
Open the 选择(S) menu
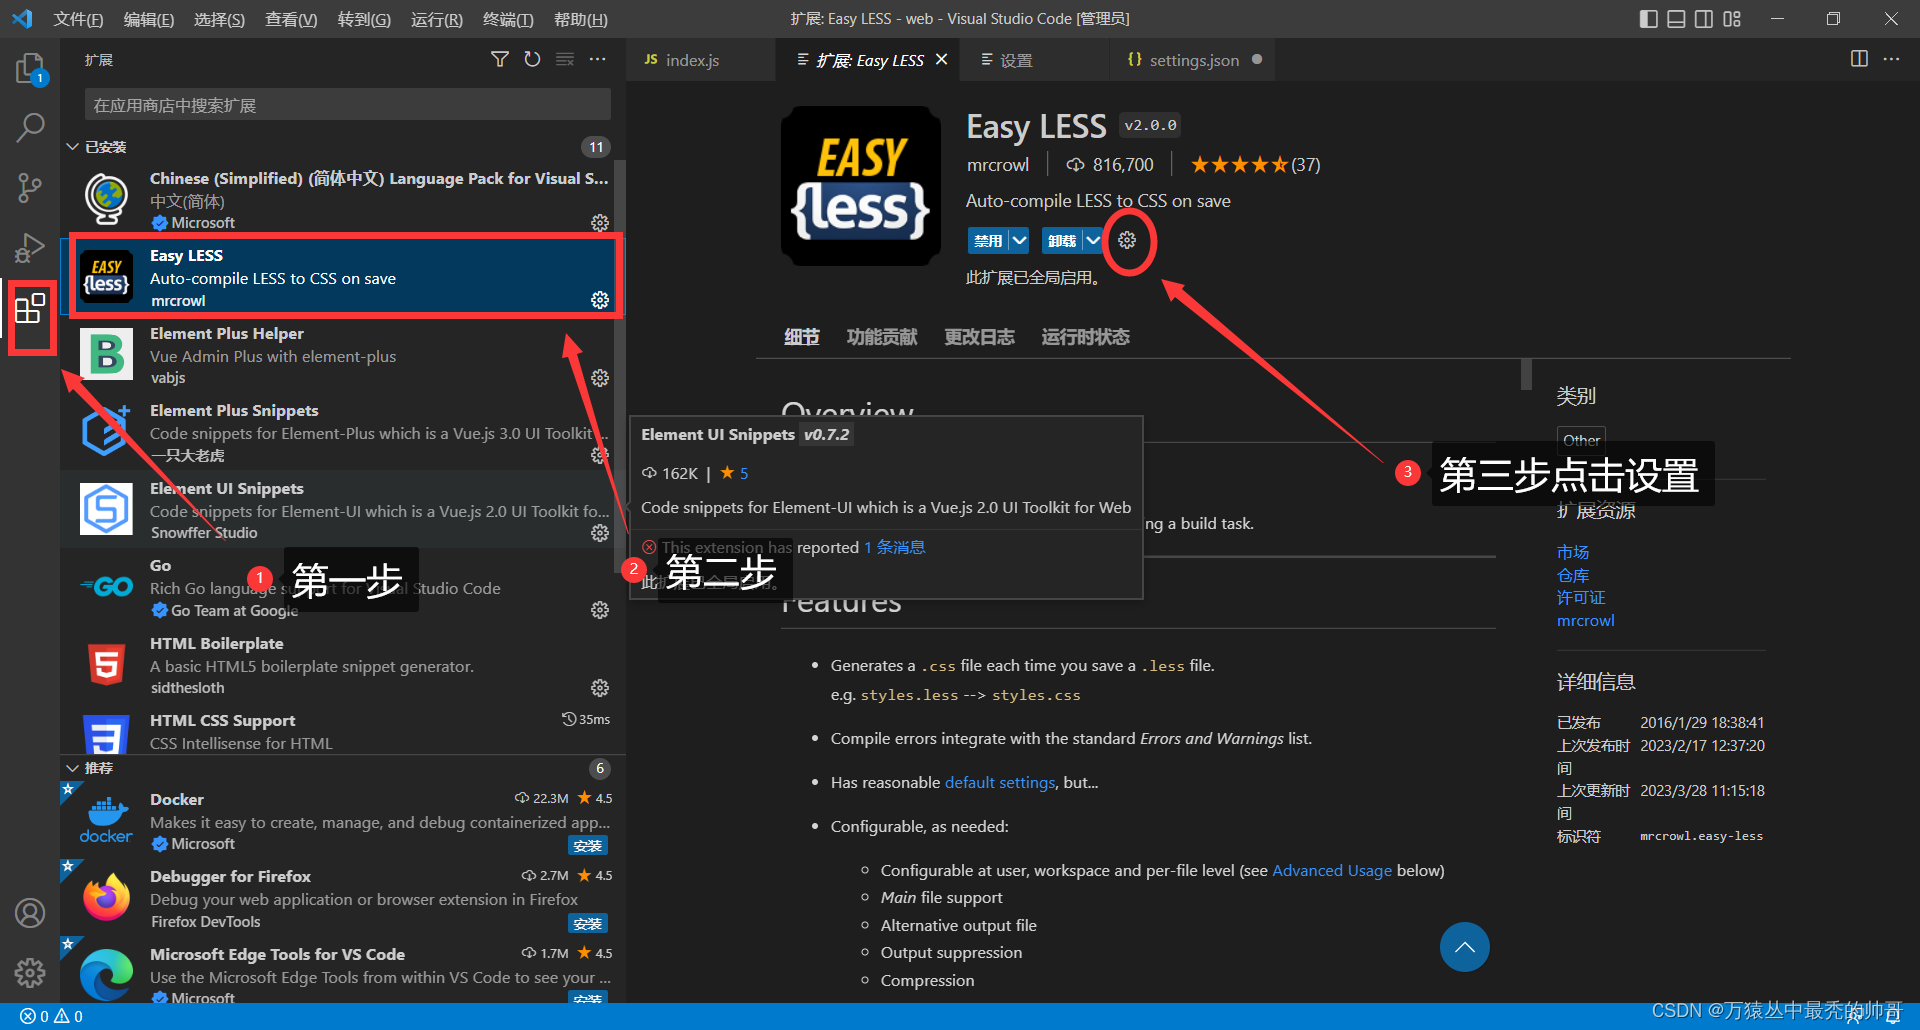click(219, 19)
